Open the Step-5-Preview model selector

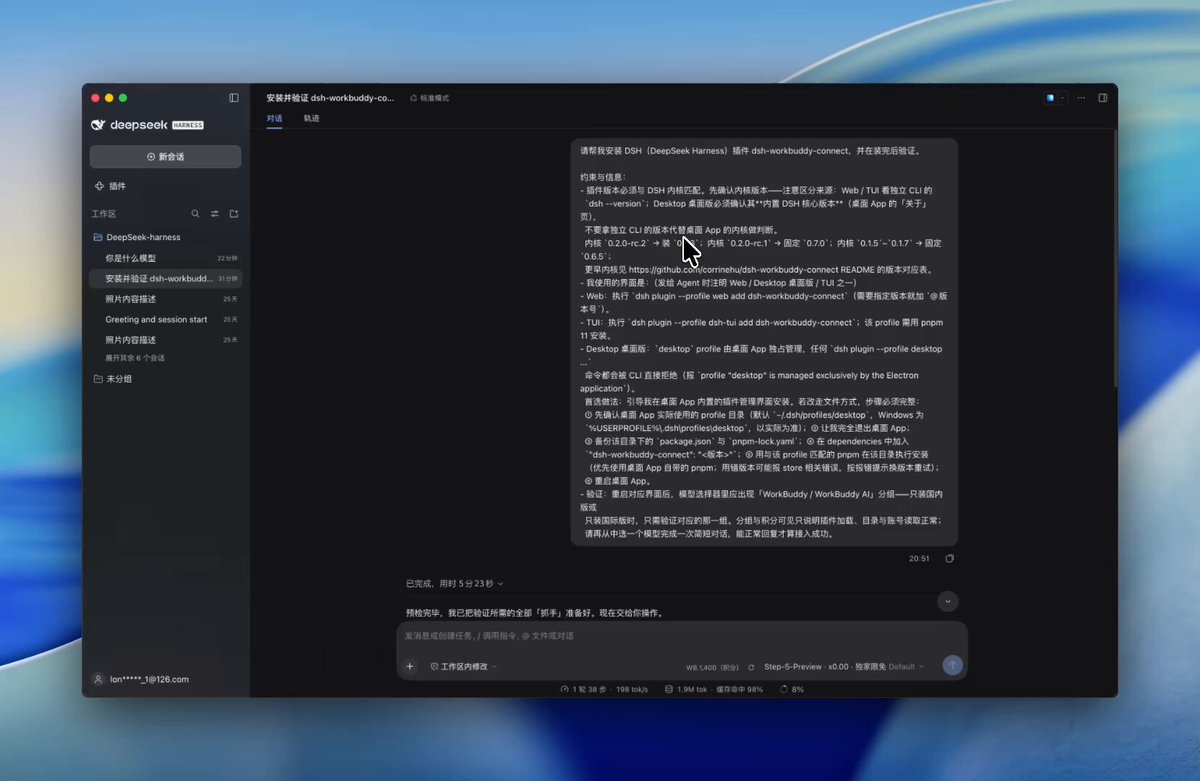[845, 666]
